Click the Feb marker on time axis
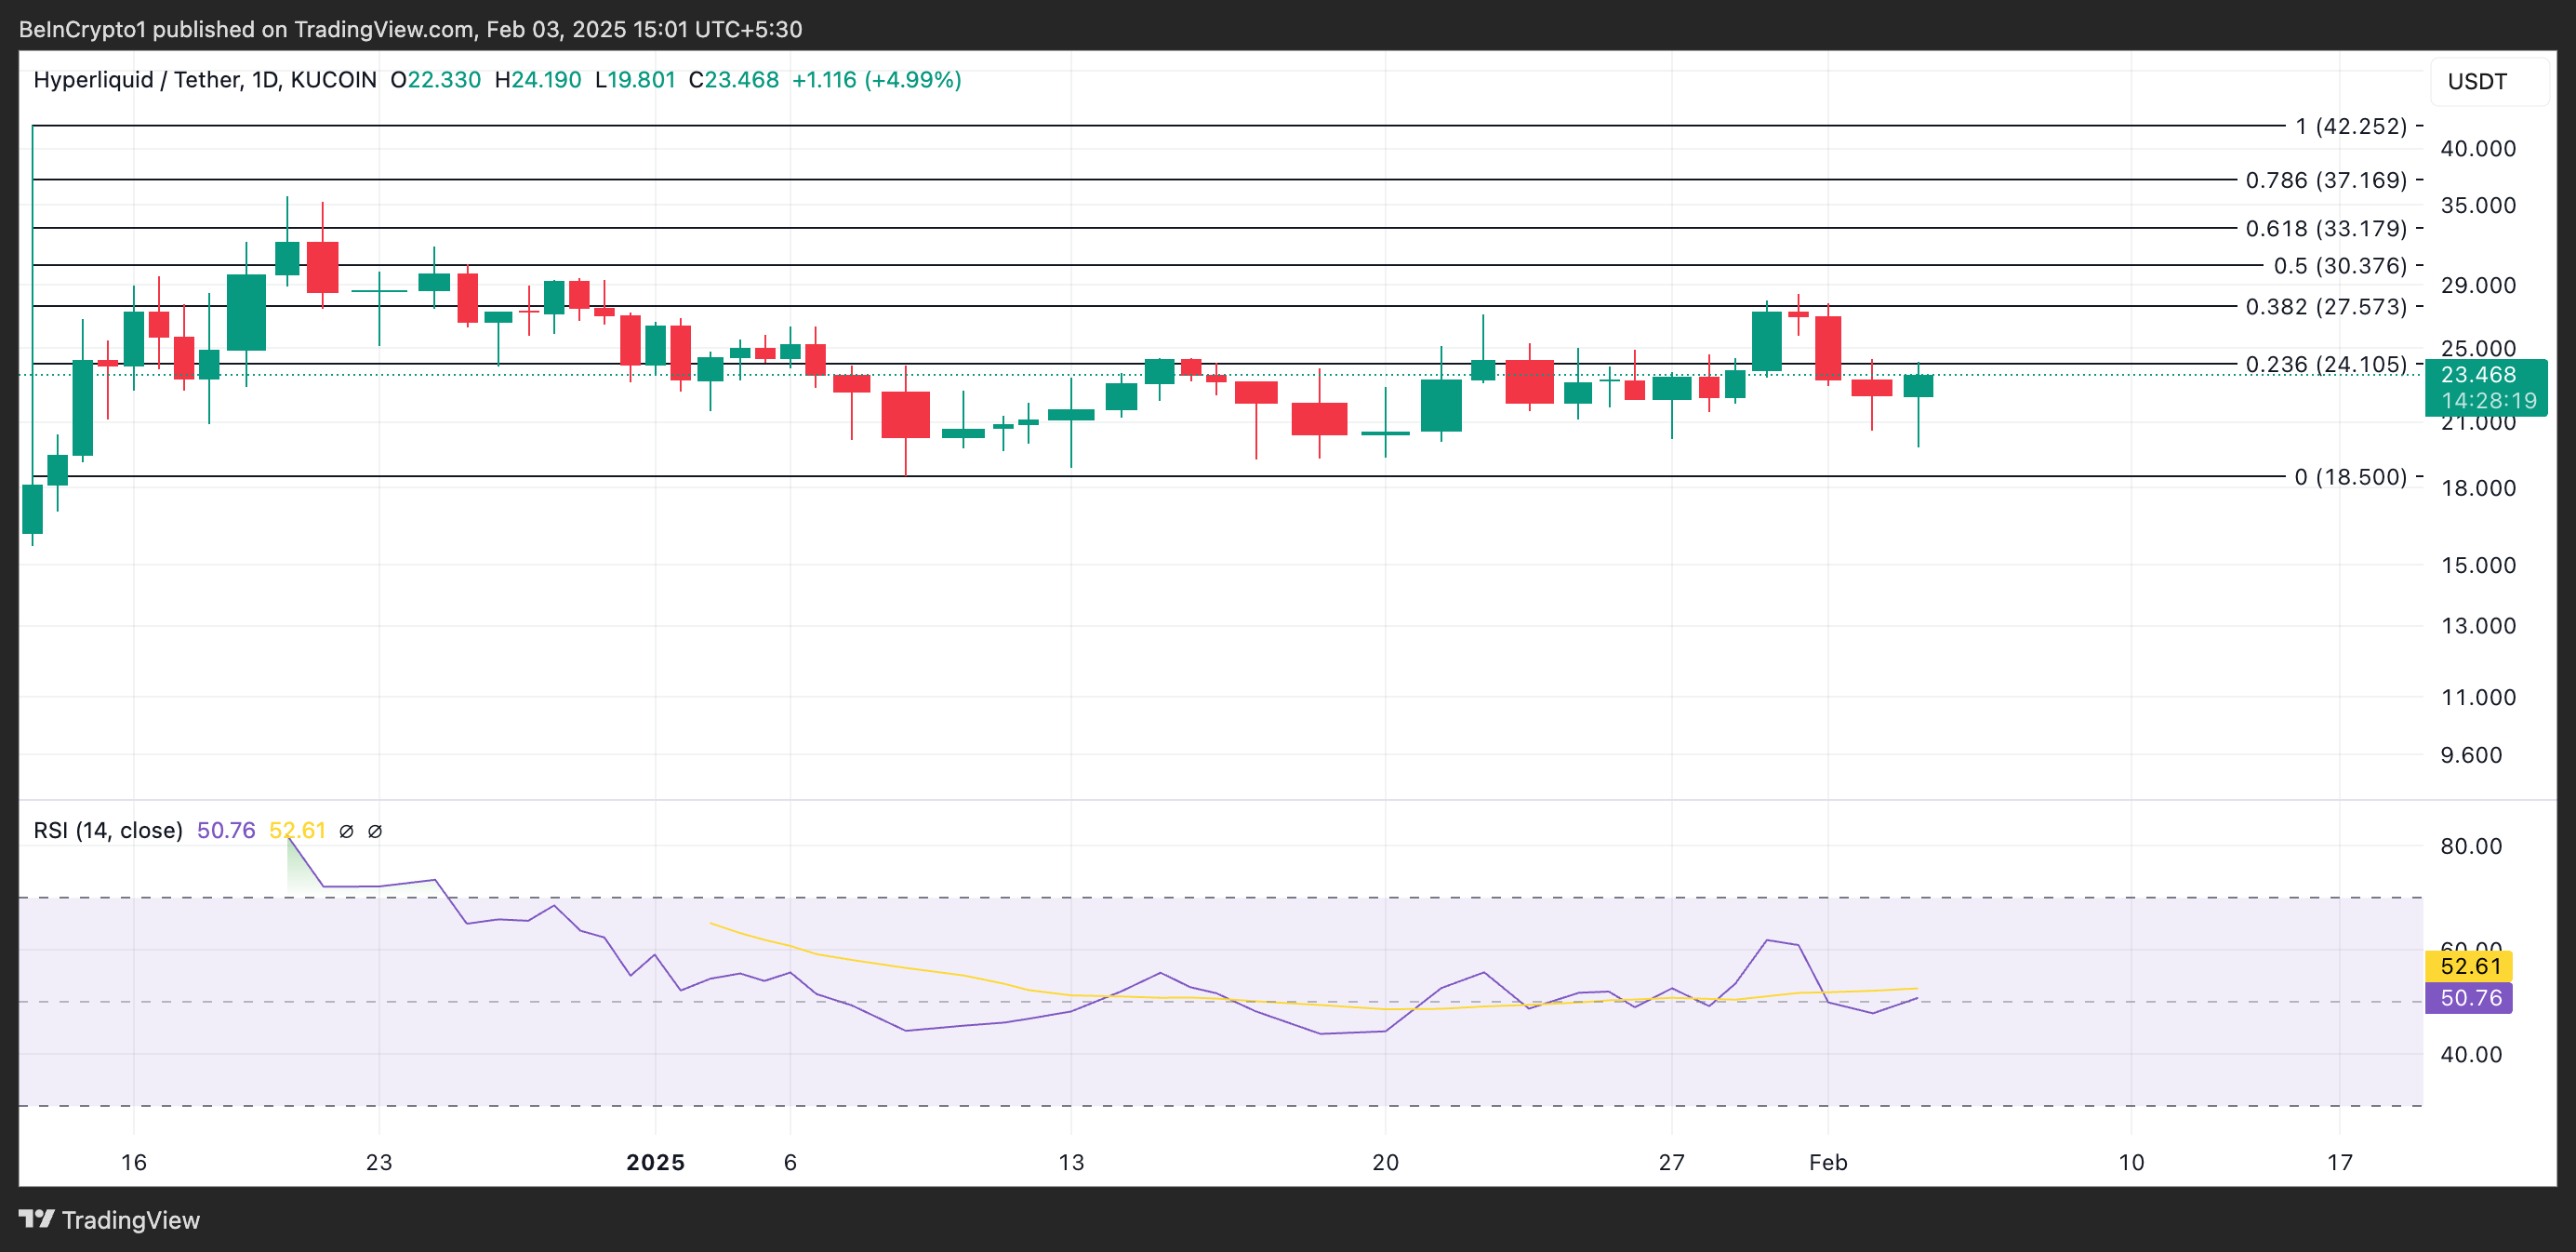This screenshot has height=1252, width=2576. click(1827, 1162)
